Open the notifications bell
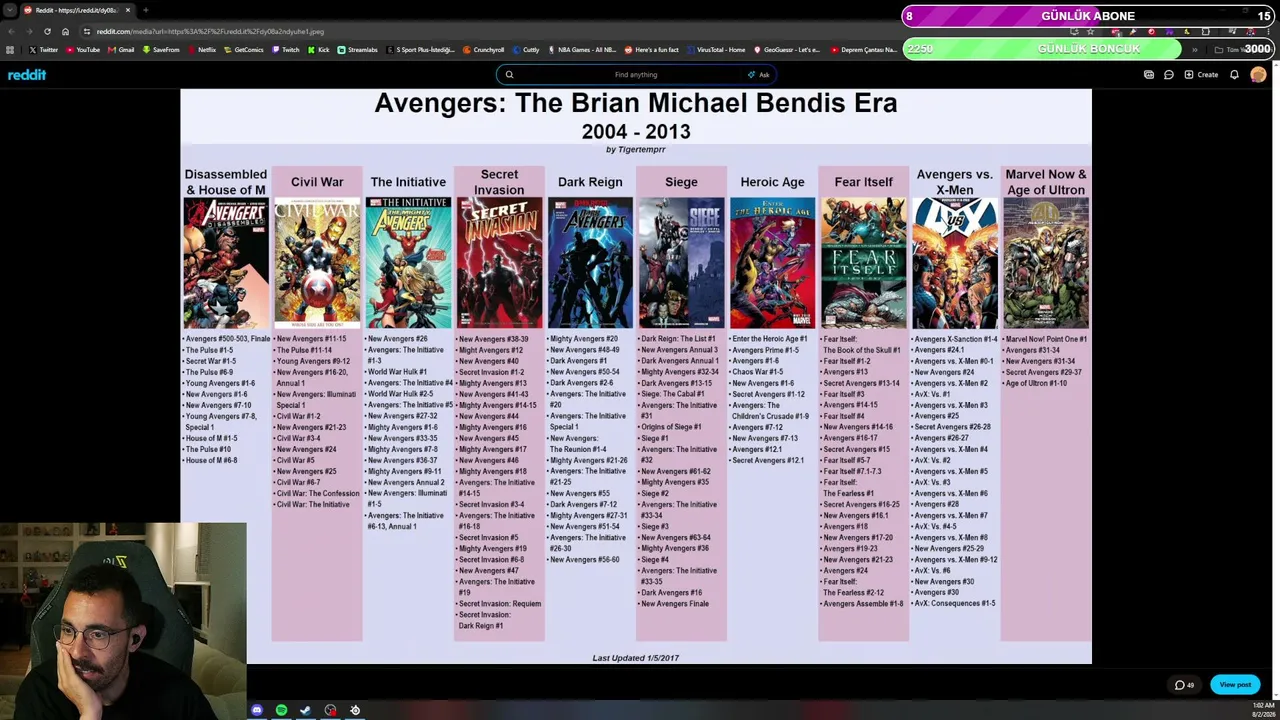 pyautogui.click(x=1234, y=75)
